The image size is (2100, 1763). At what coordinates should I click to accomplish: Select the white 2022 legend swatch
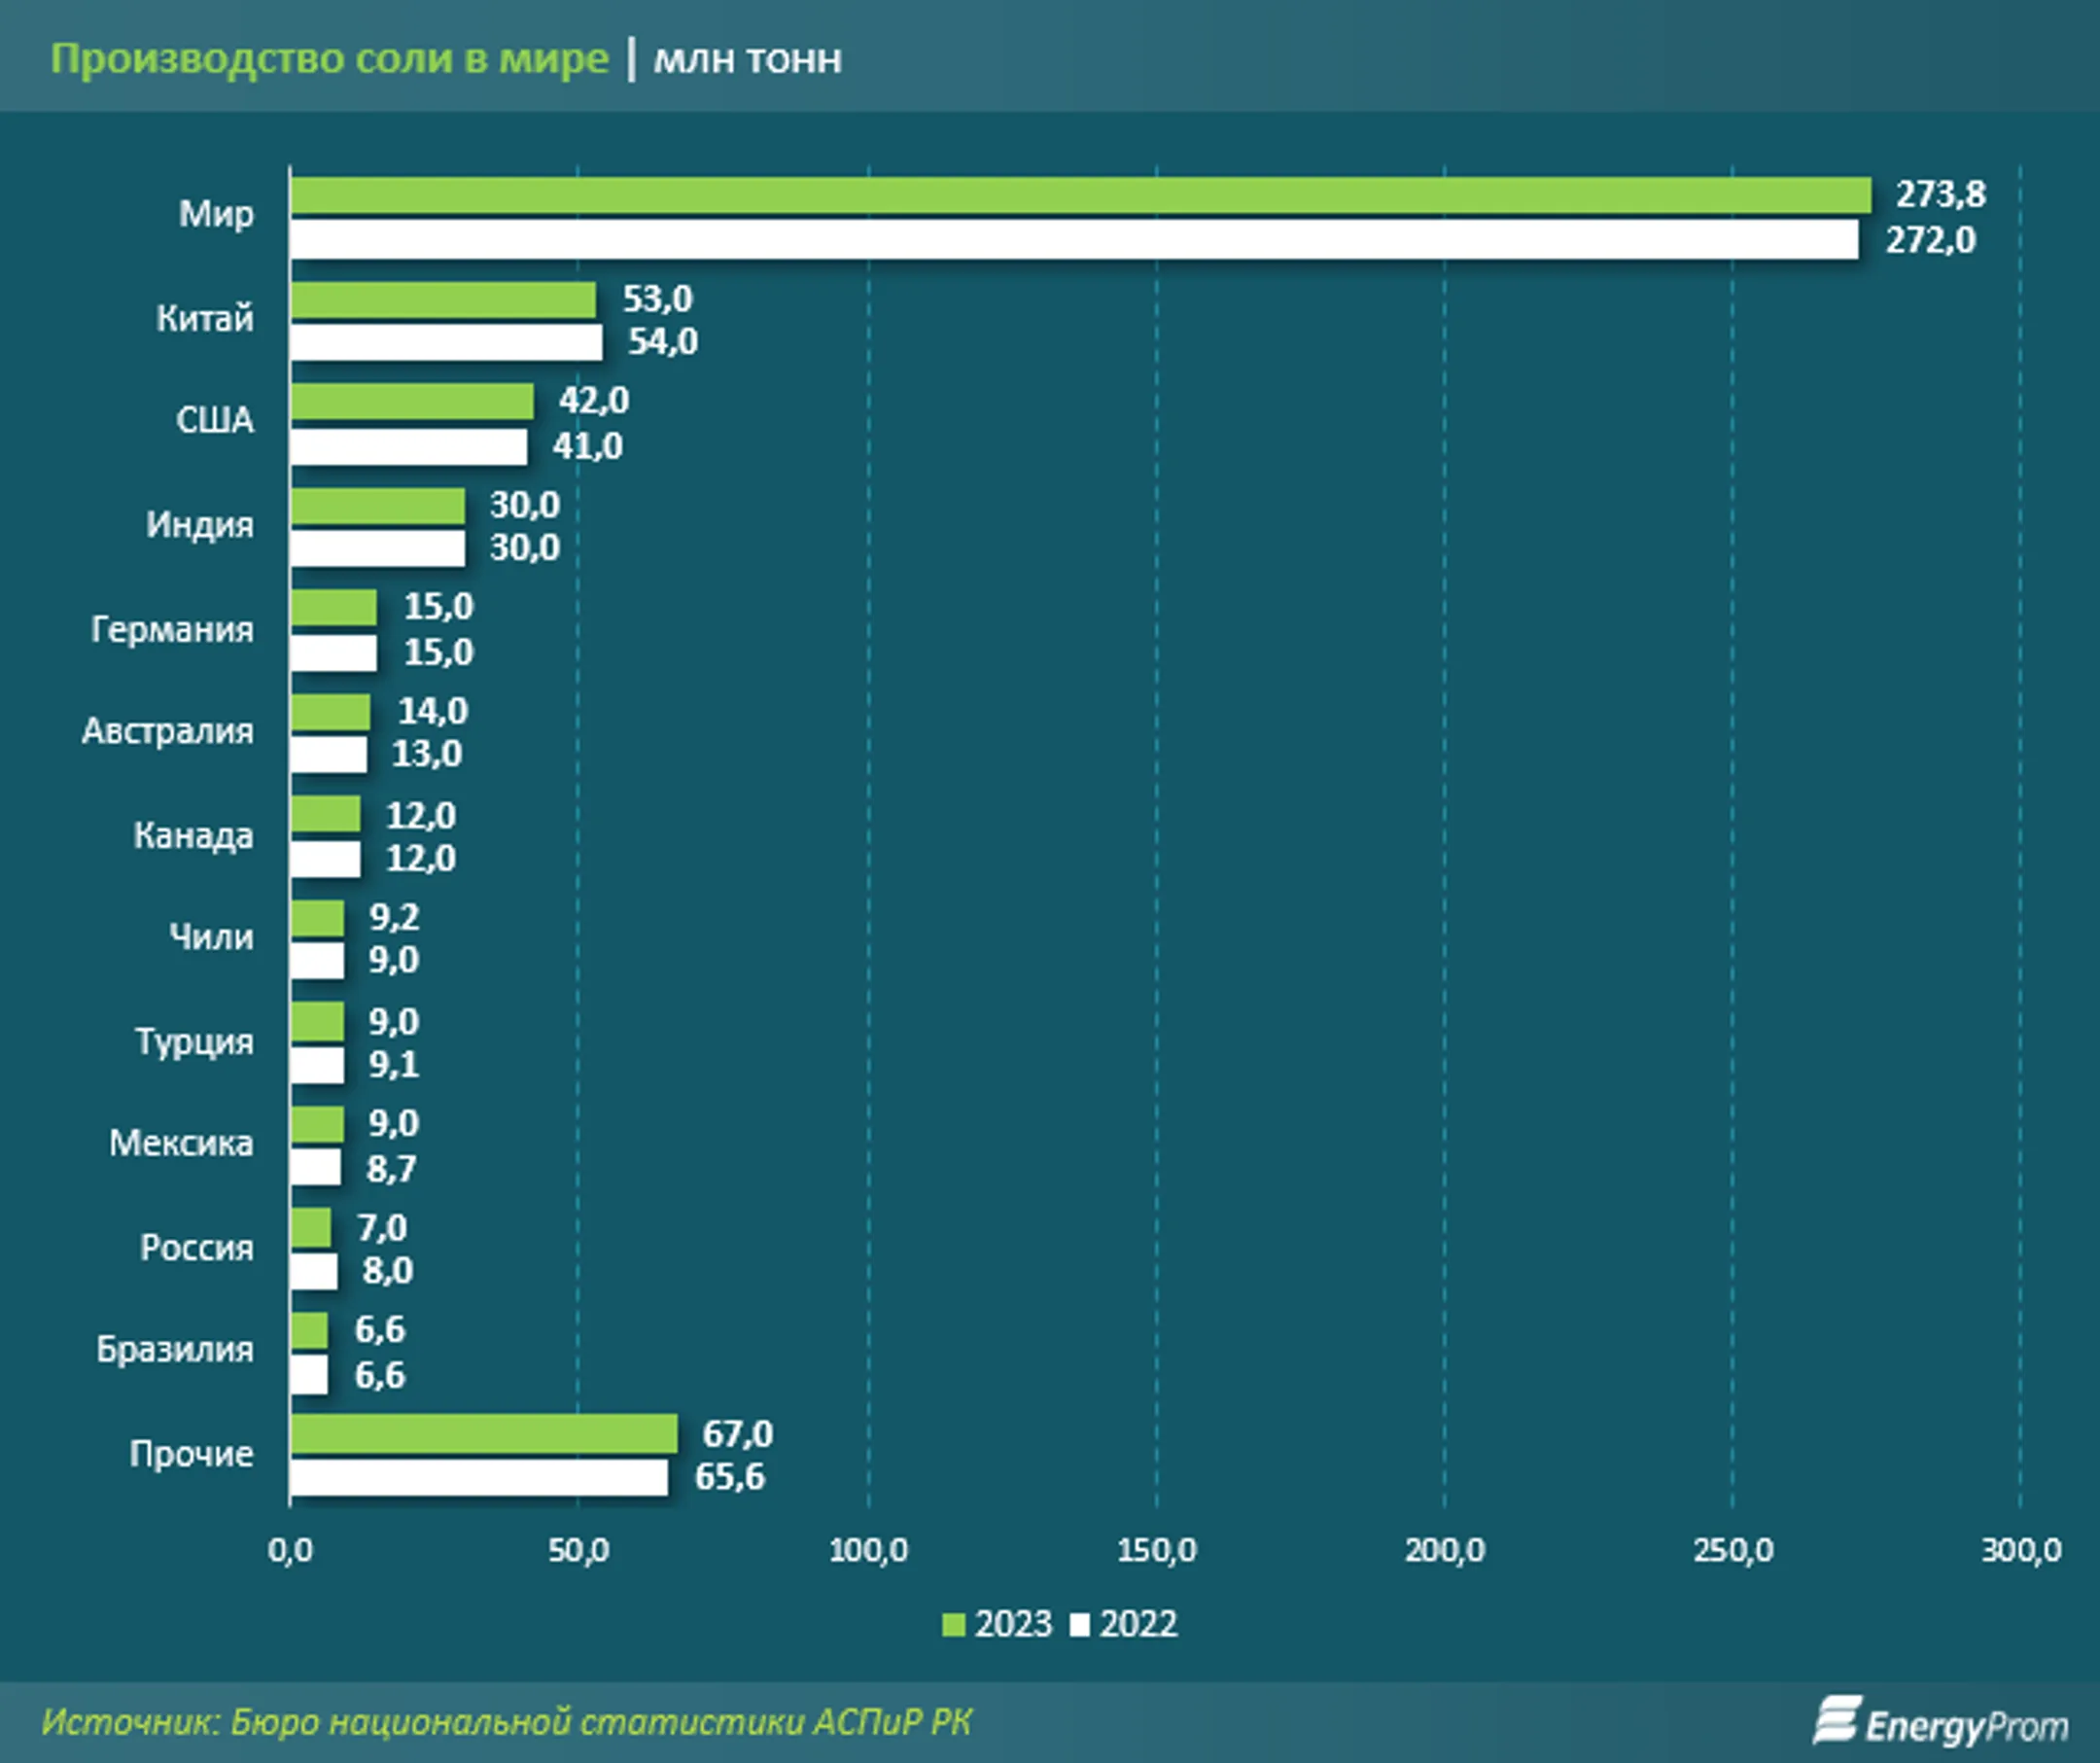point(1079,1624)
